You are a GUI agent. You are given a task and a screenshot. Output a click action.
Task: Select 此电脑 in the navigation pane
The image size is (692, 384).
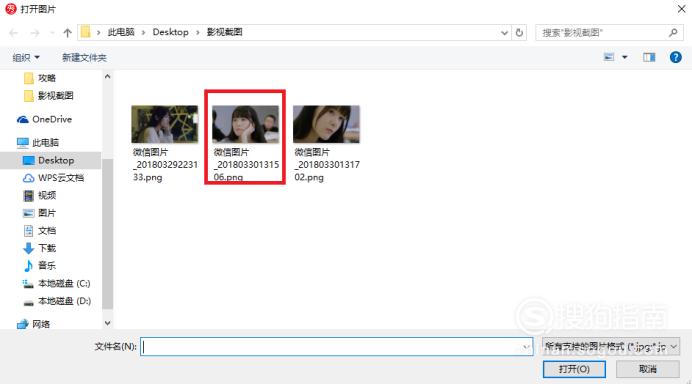[38, 143]
